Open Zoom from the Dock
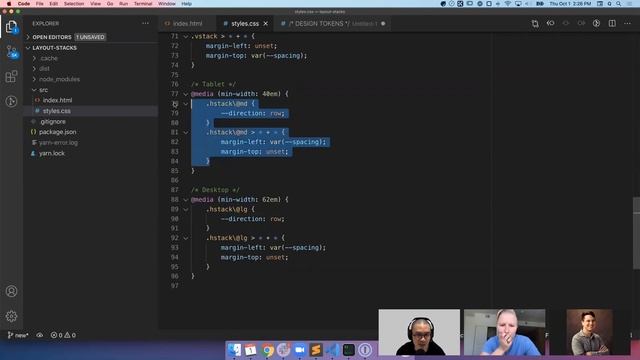The height and width of the screenshot is (360, 640). (300, 350)
